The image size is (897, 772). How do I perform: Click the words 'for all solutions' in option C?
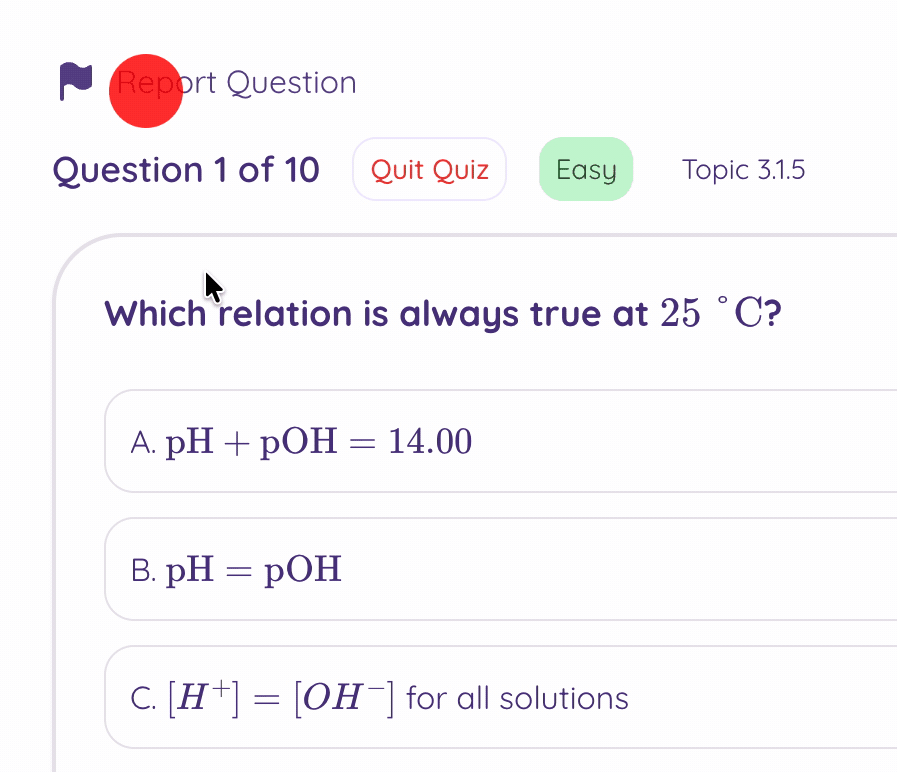click(518, 697)
